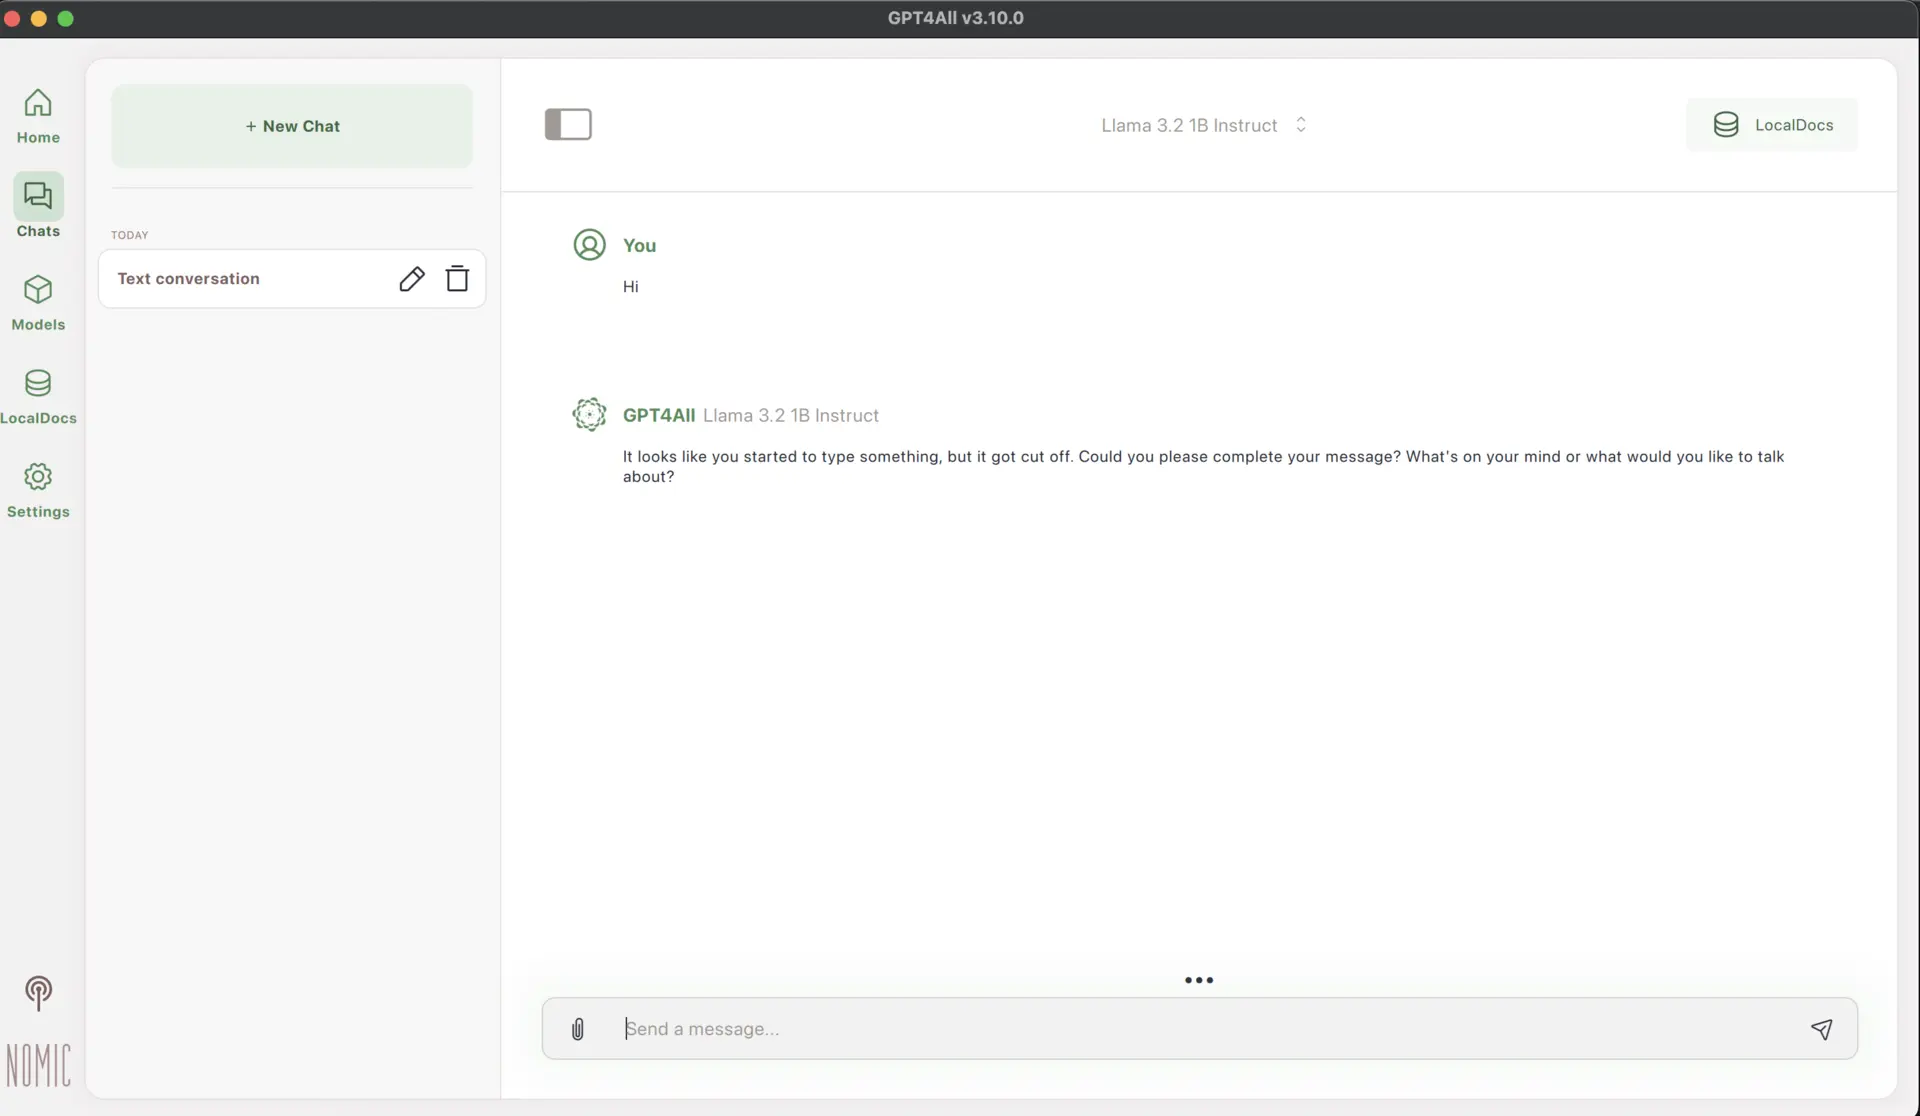
Task: Open the Models sidebar section
Action: (x=38, y=301)
